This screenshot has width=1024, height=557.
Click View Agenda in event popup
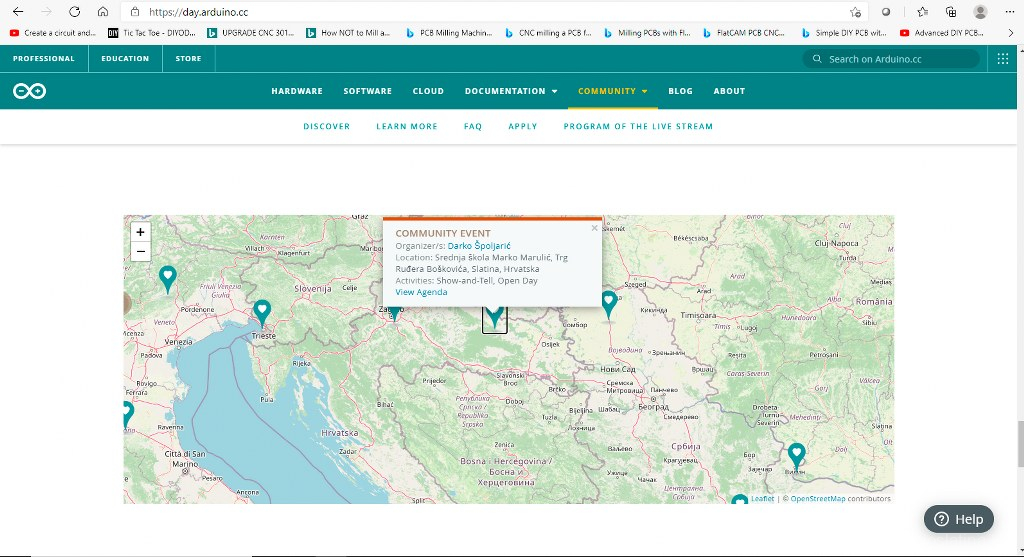point(421,292)
